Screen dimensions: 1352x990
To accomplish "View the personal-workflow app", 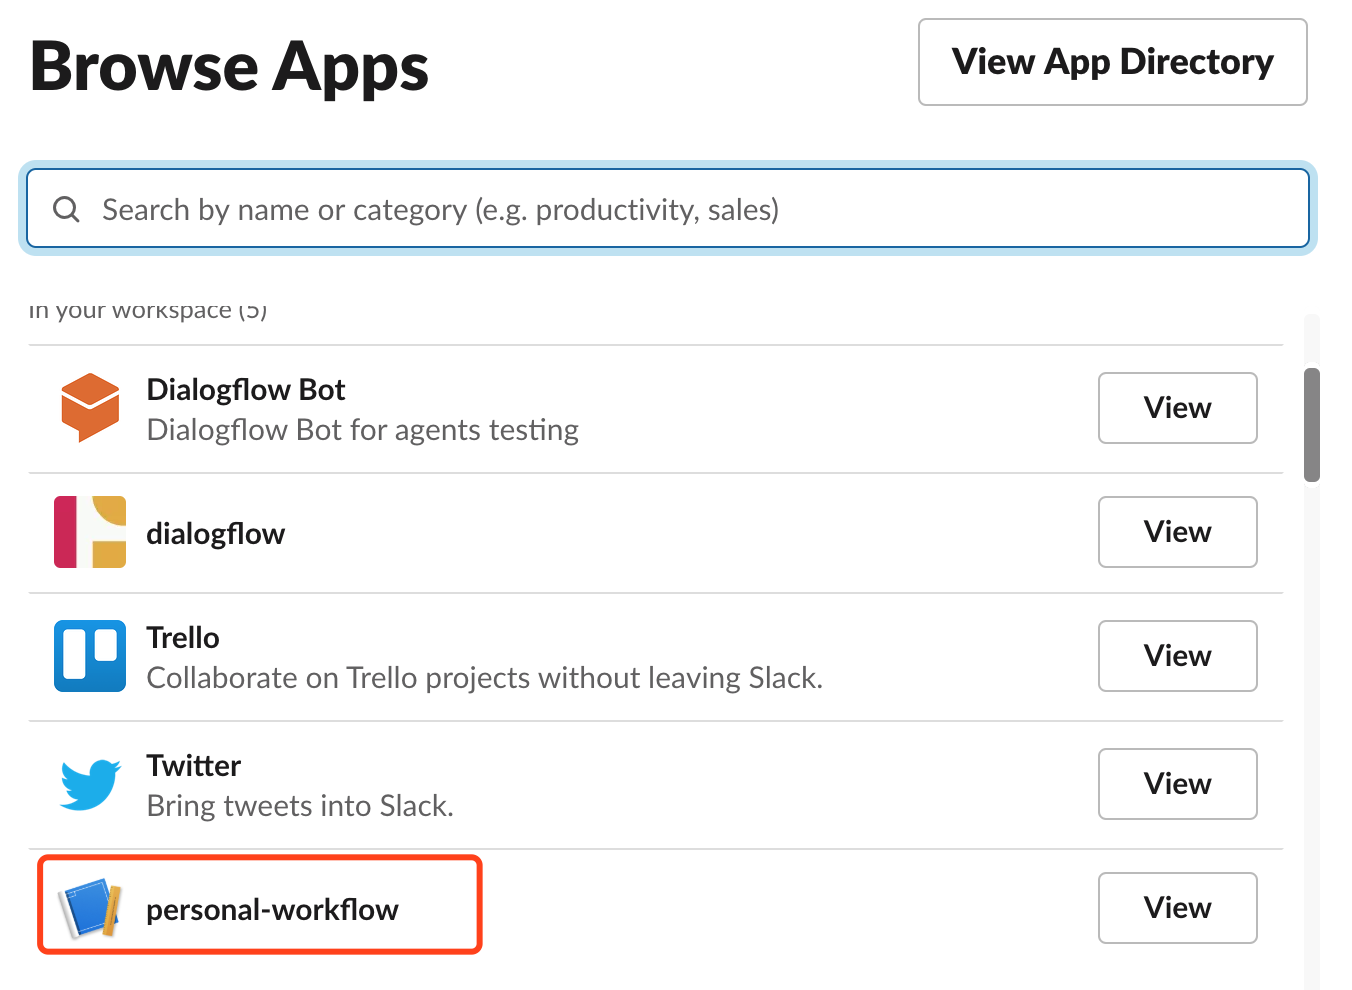I will [1177, 908].
